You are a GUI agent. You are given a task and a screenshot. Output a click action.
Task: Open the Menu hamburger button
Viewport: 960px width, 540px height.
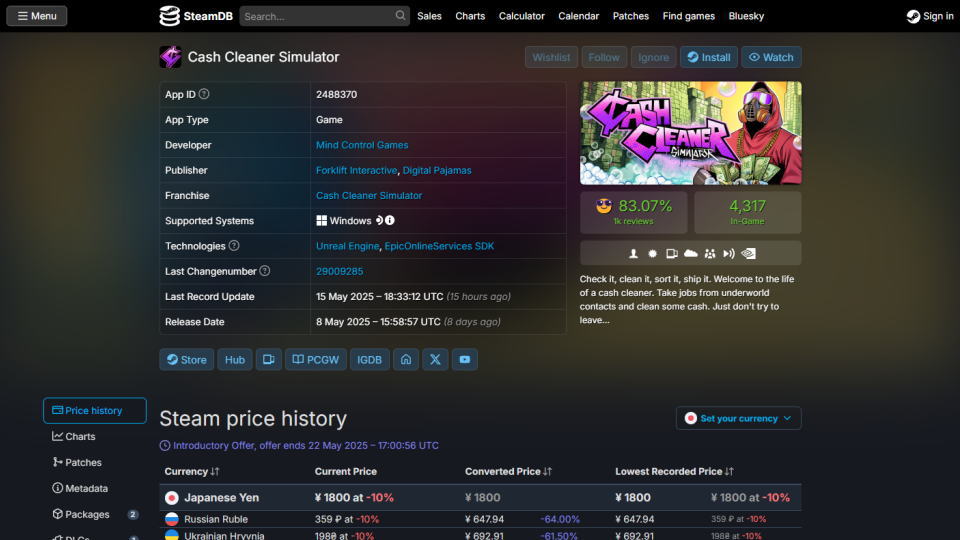click(x=37, y=16)
